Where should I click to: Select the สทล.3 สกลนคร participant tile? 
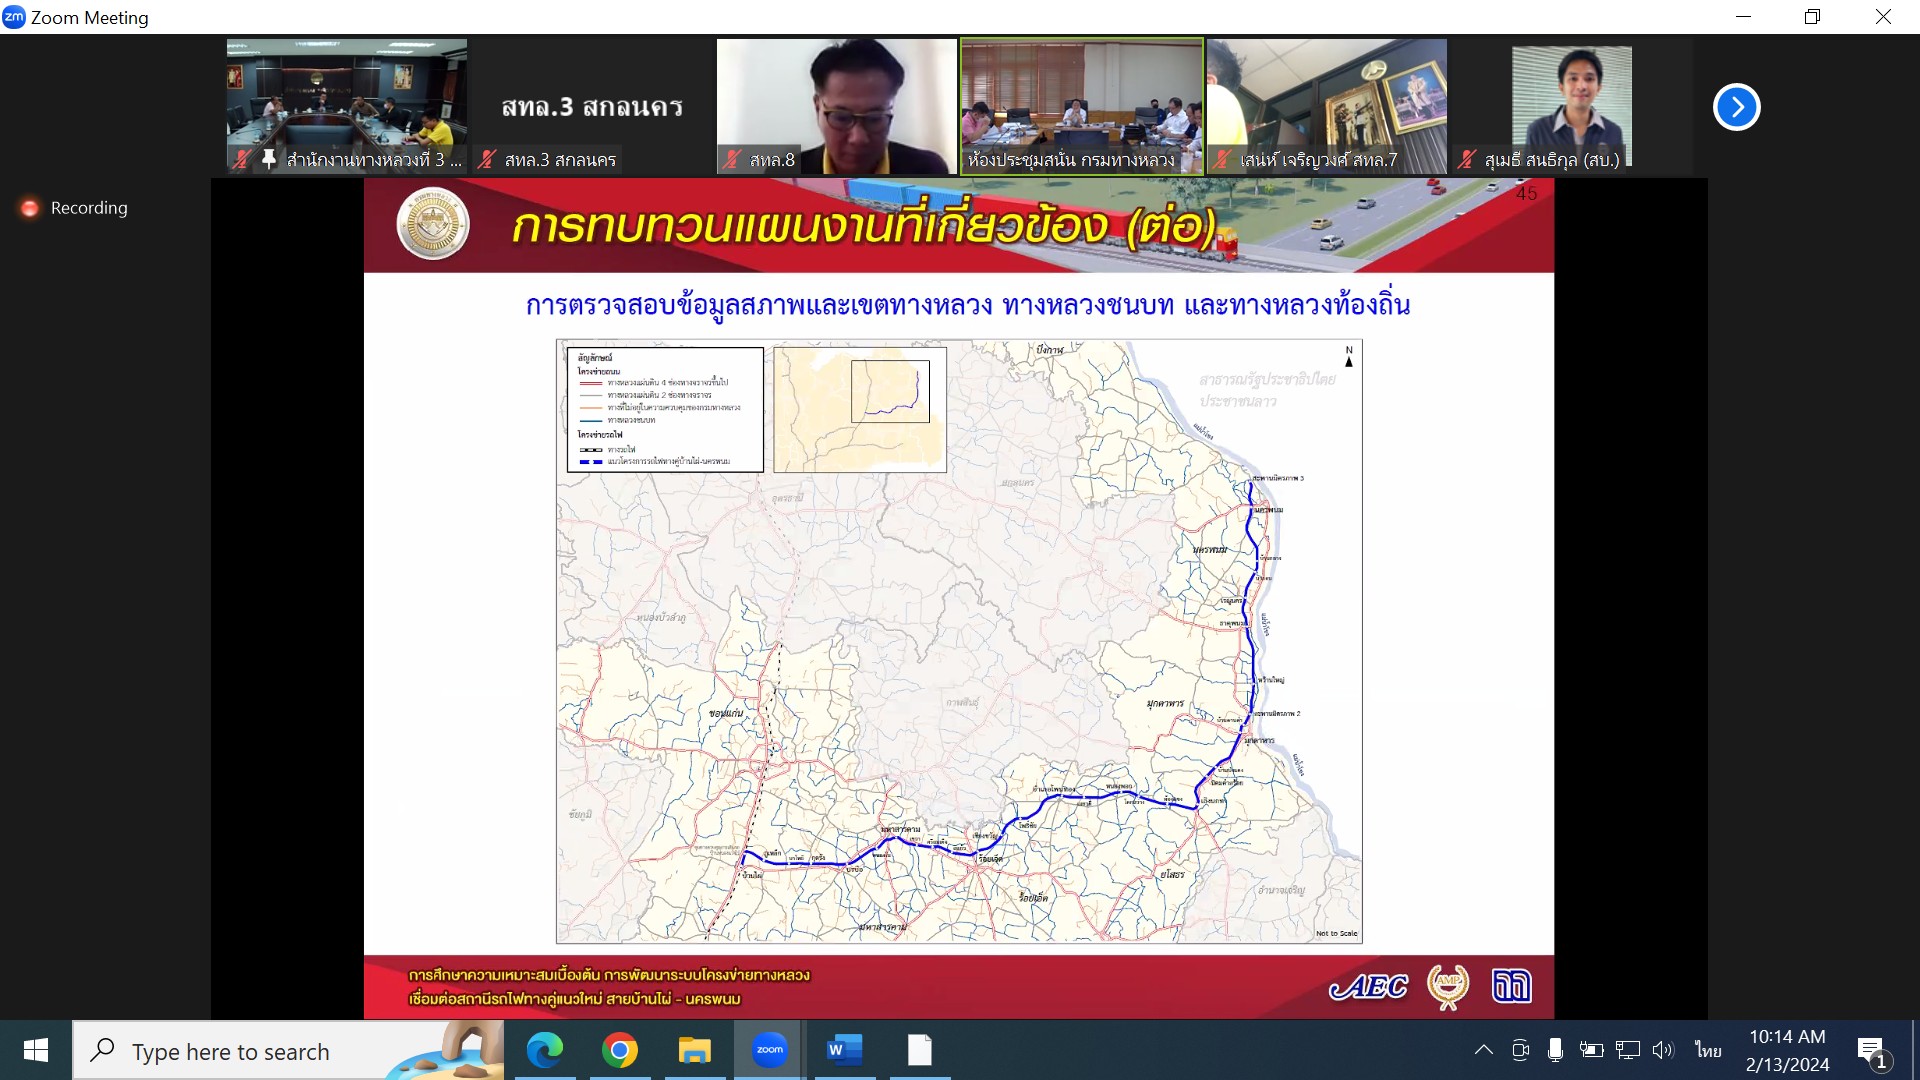coord(591,105)
